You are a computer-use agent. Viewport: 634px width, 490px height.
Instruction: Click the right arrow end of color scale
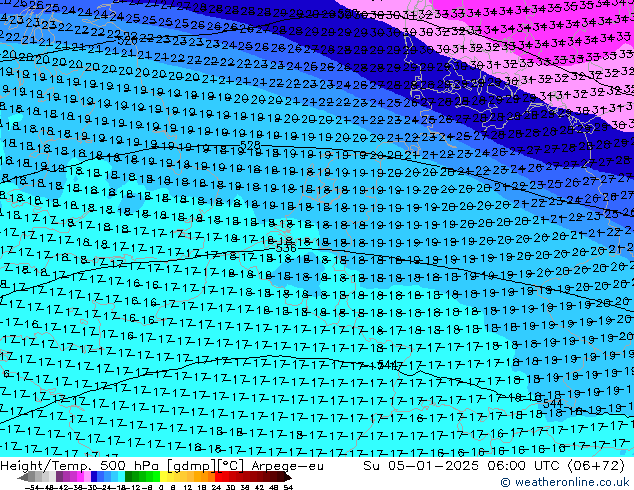(288, 478)
